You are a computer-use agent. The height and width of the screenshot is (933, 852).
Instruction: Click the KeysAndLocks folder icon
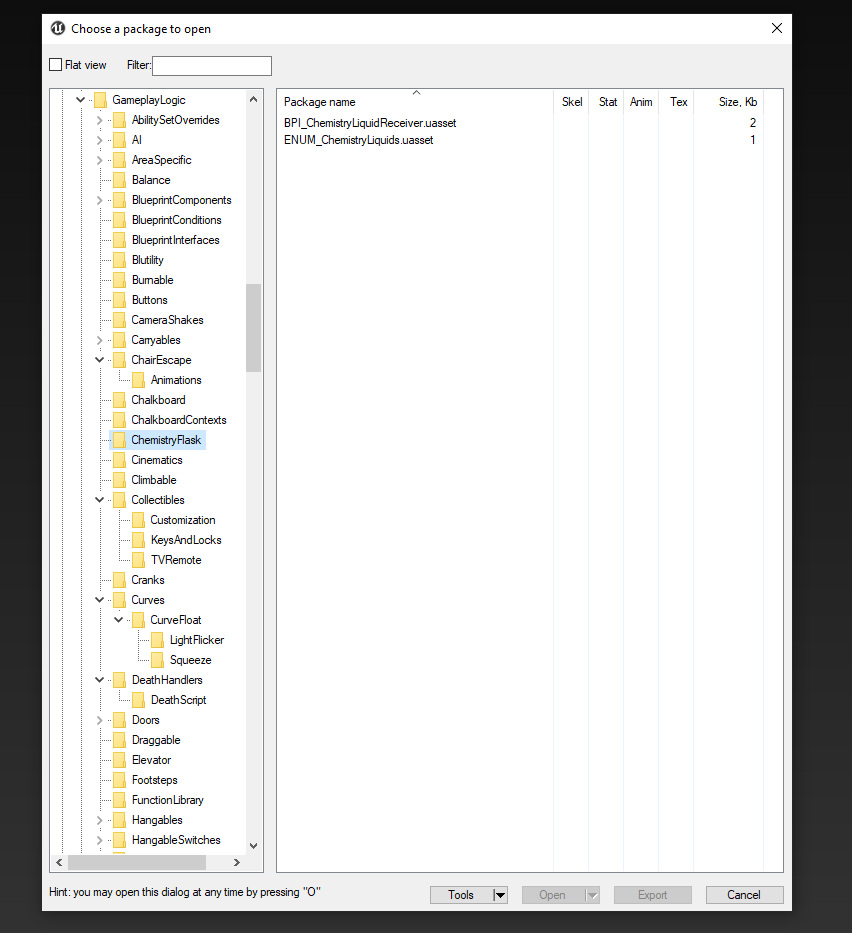139,540
